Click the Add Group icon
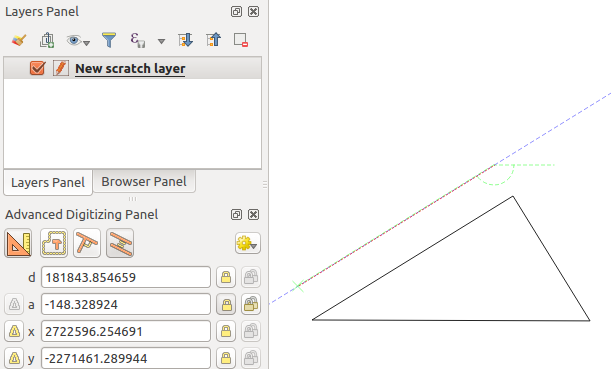Viewport: 611px width, 369px height. [x=47, y=40]
